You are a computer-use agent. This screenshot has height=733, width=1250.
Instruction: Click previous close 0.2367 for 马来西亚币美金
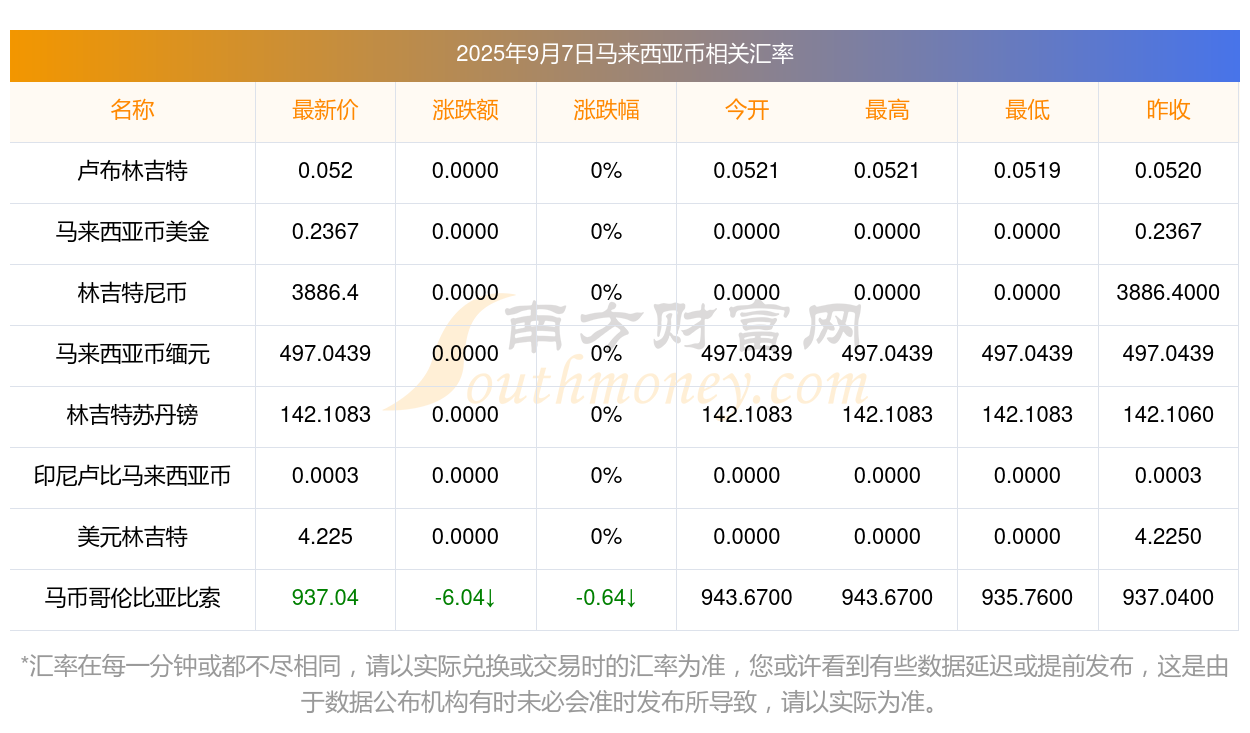coord(1168,232)
